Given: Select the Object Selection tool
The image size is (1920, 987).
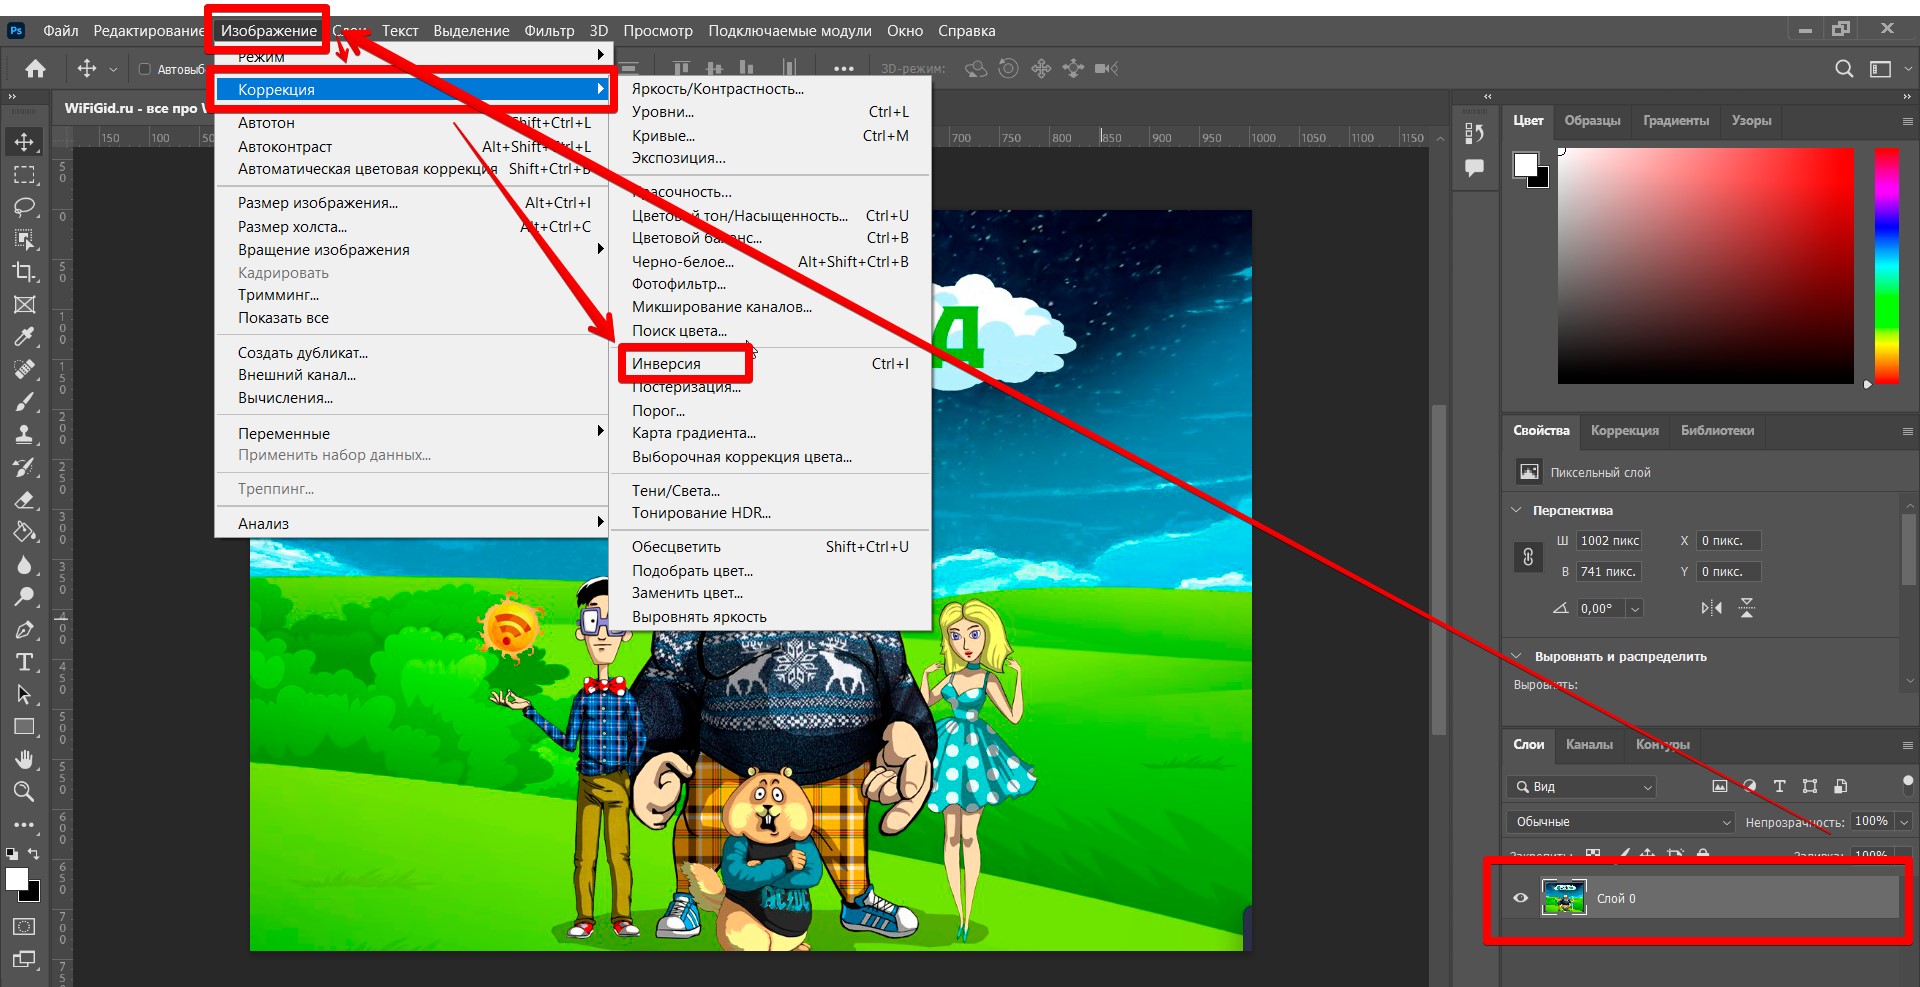Looking at the screenshot, I should 24,240.
